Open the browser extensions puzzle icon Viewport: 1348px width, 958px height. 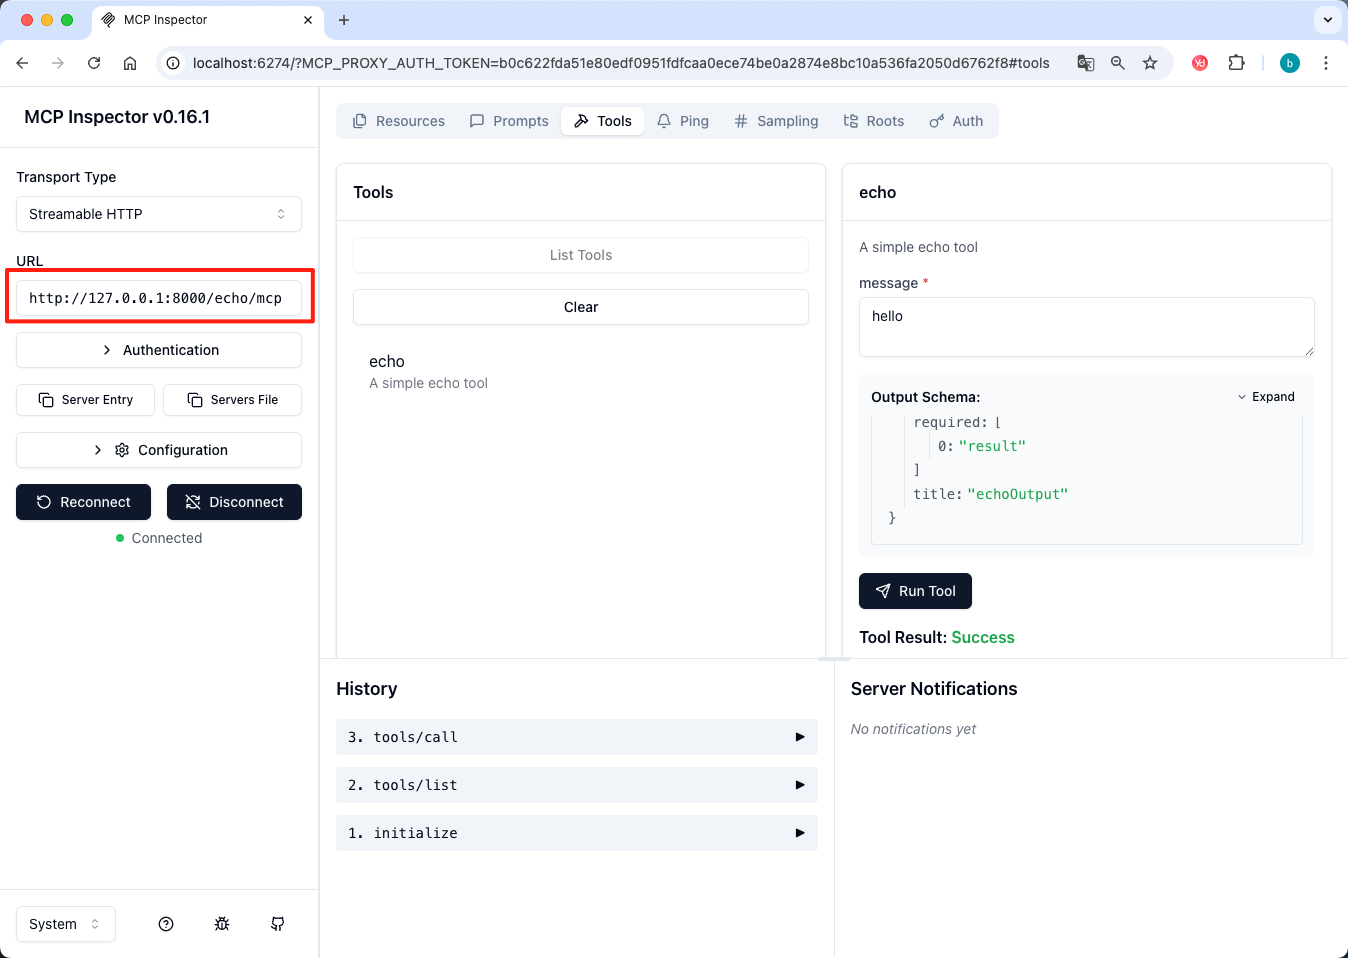coord(1237,63)
